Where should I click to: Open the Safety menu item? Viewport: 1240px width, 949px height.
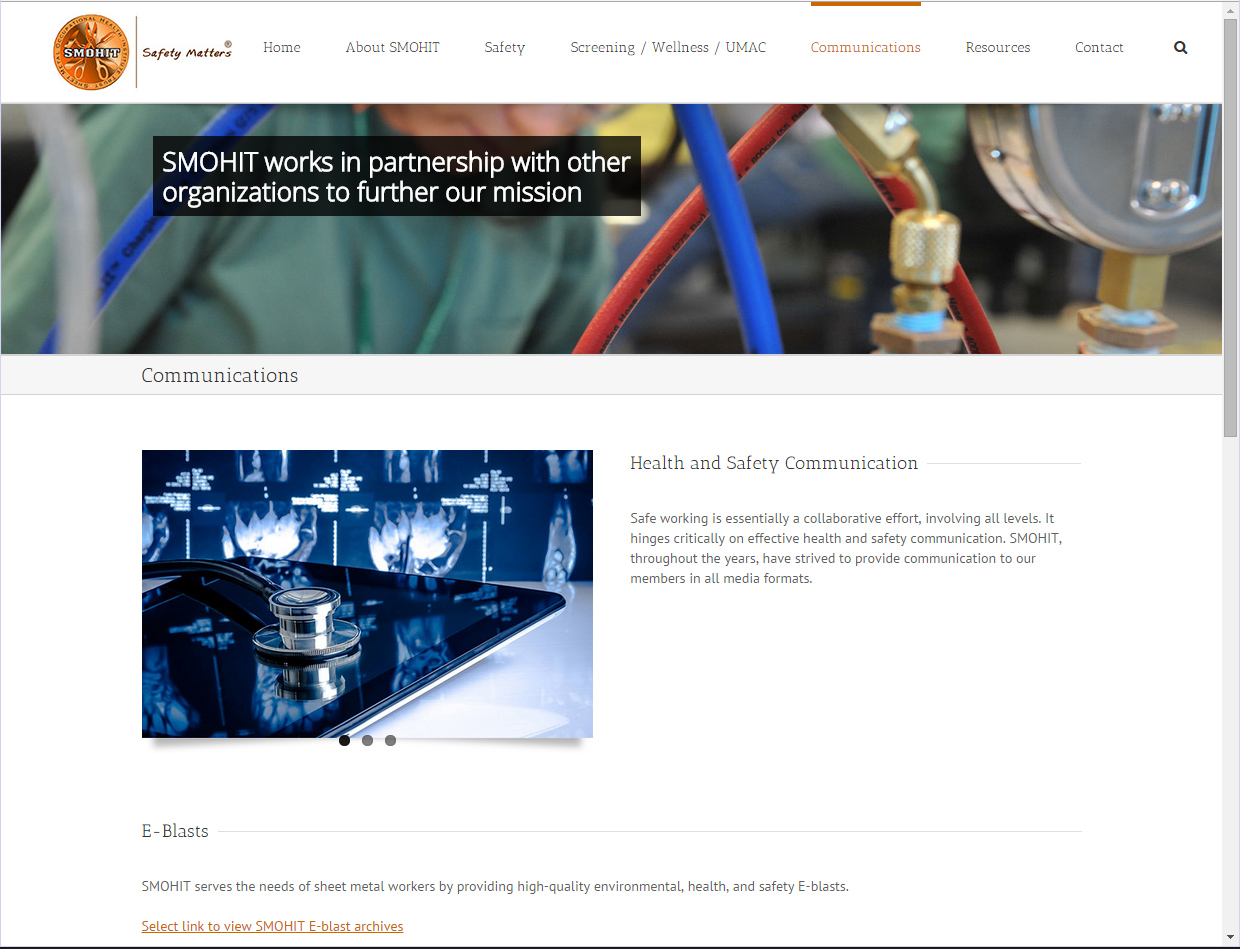point(504,47)
